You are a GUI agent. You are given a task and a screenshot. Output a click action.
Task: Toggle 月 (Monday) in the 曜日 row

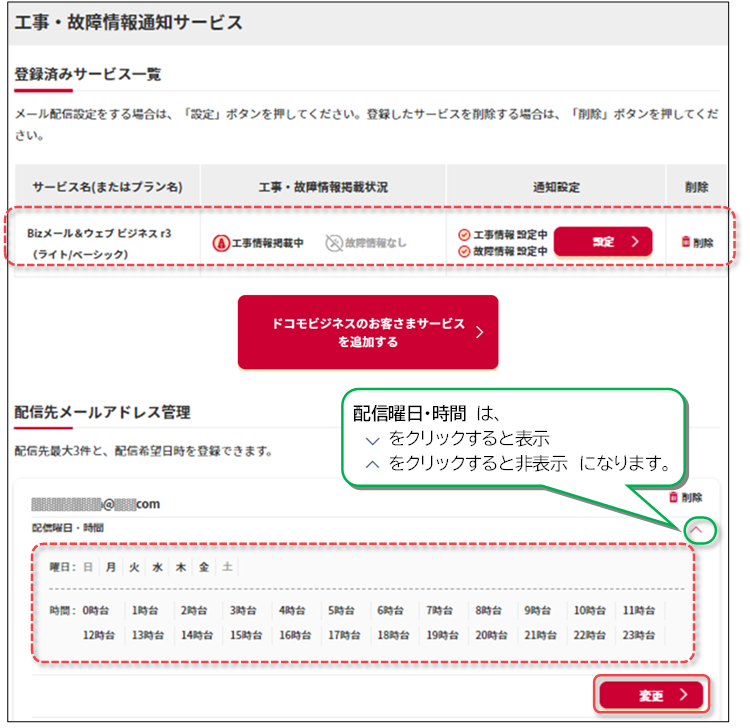111,567
